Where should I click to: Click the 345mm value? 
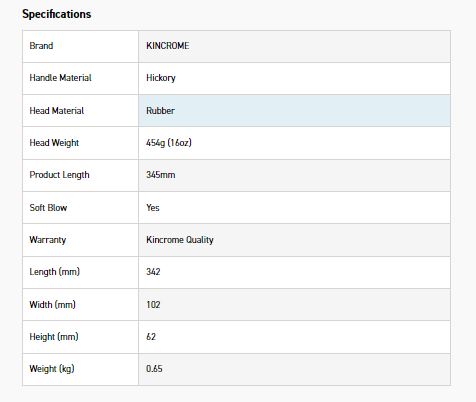pos(160,175)
